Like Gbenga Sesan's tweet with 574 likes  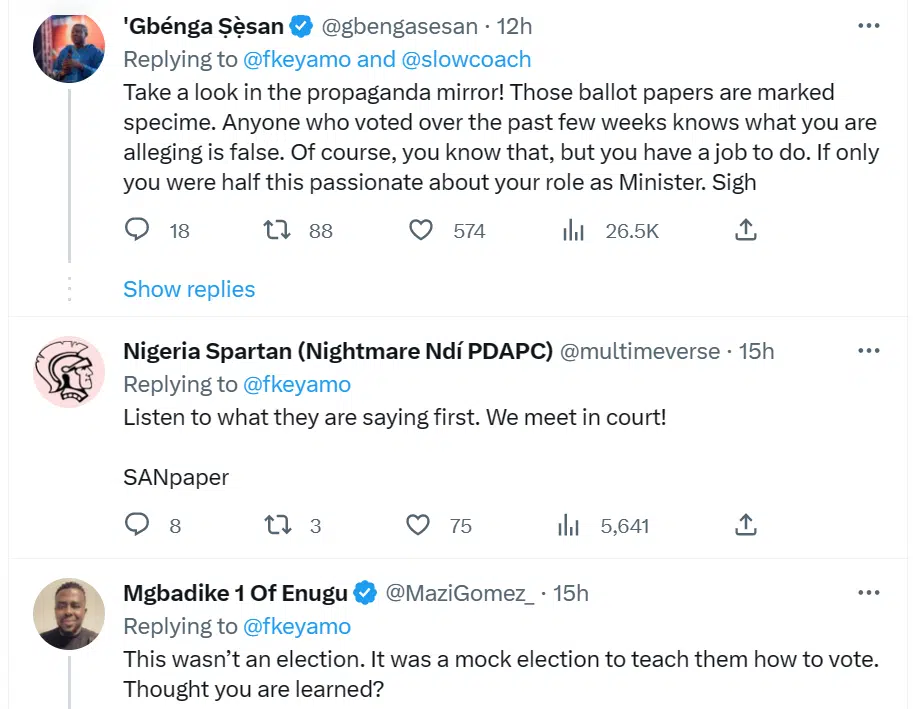422,231
